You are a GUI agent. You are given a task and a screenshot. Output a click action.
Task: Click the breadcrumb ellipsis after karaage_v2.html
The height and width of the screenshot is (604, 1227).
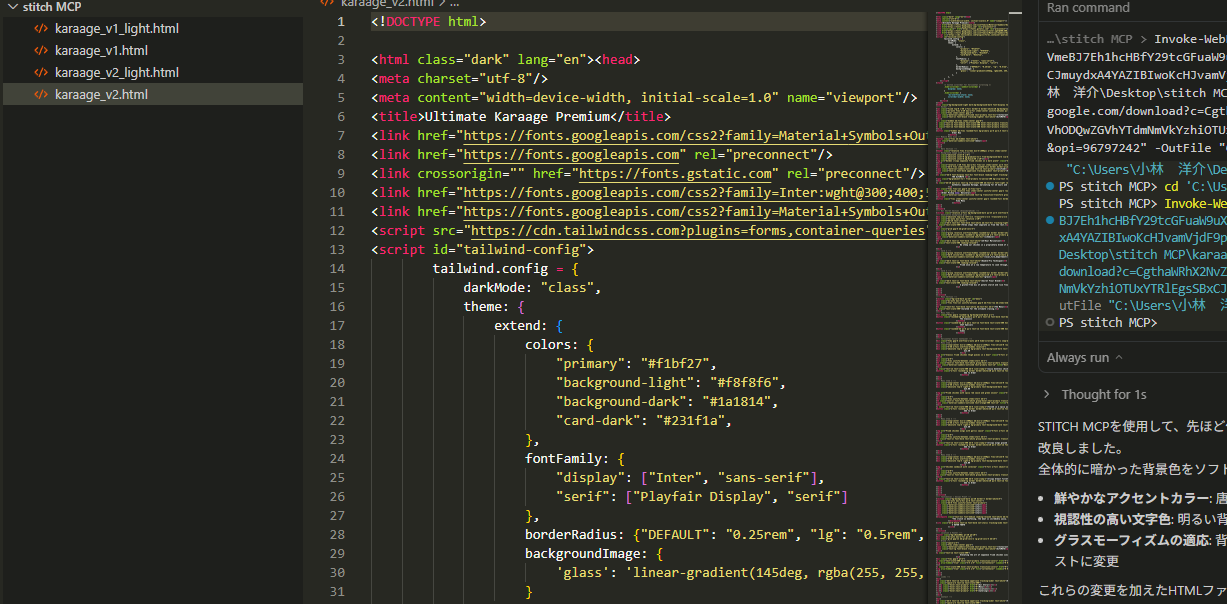coord(454,3)
